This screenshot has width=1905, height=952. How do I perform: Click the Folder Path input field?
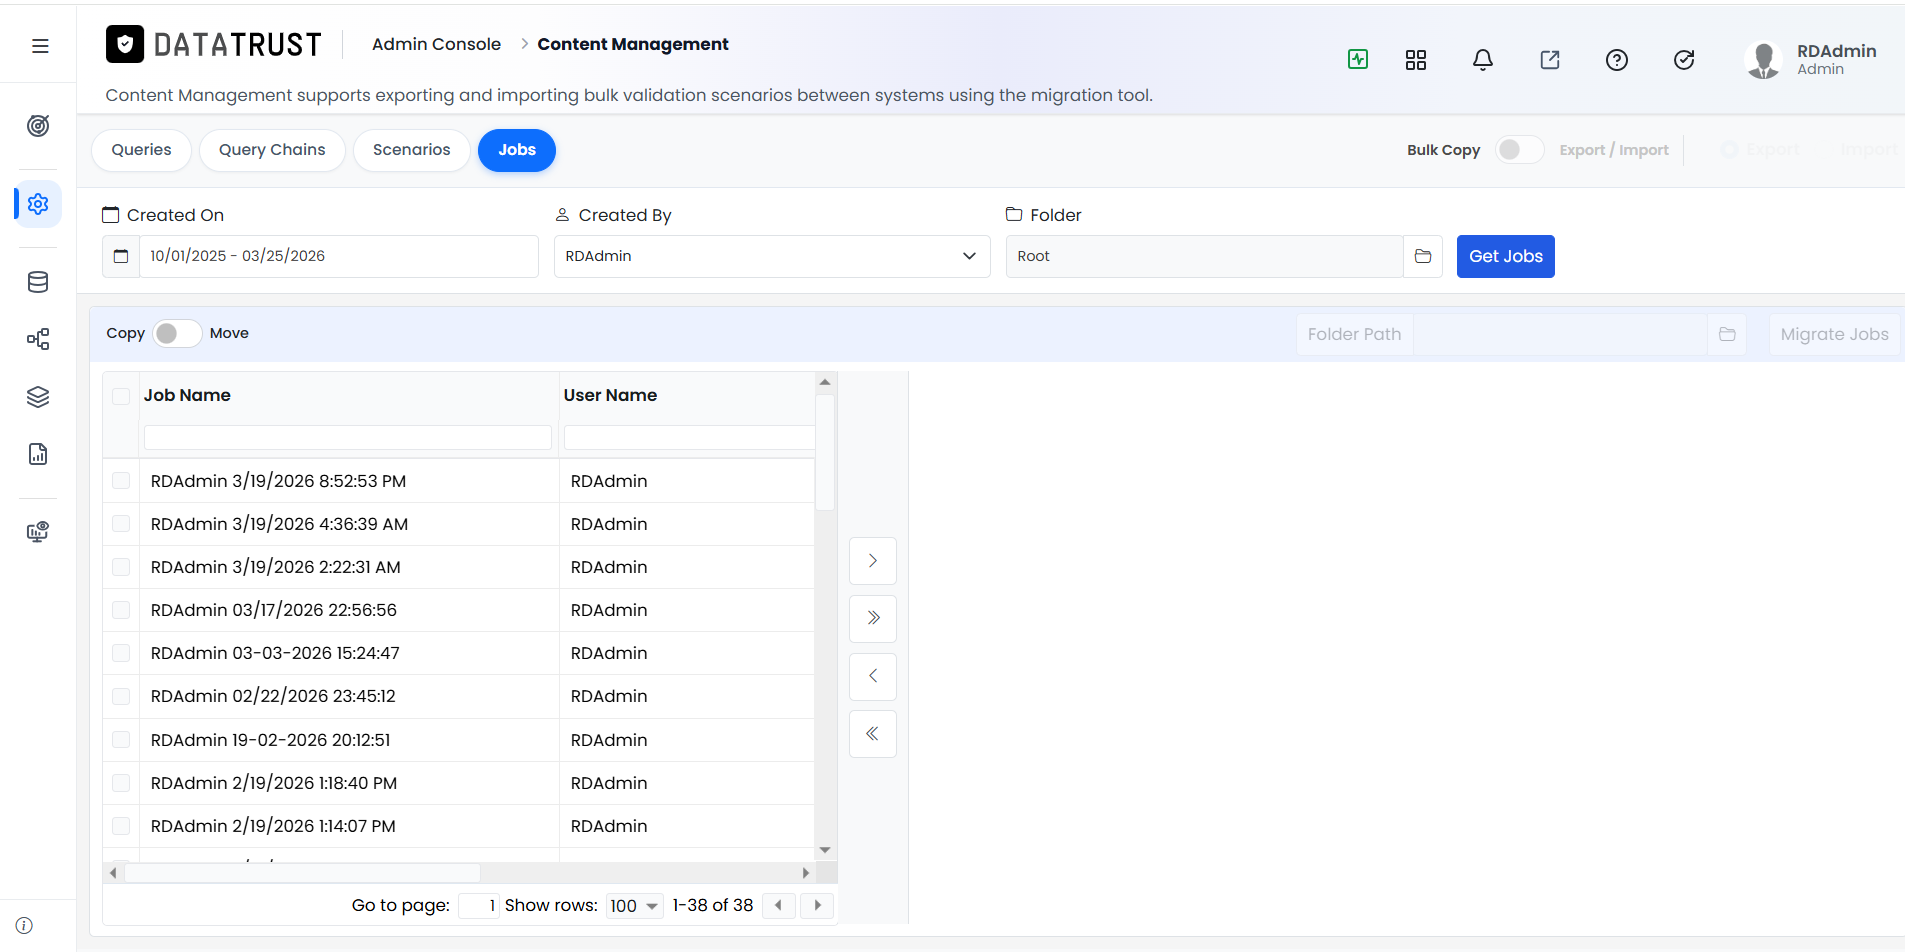(1560, 334)
